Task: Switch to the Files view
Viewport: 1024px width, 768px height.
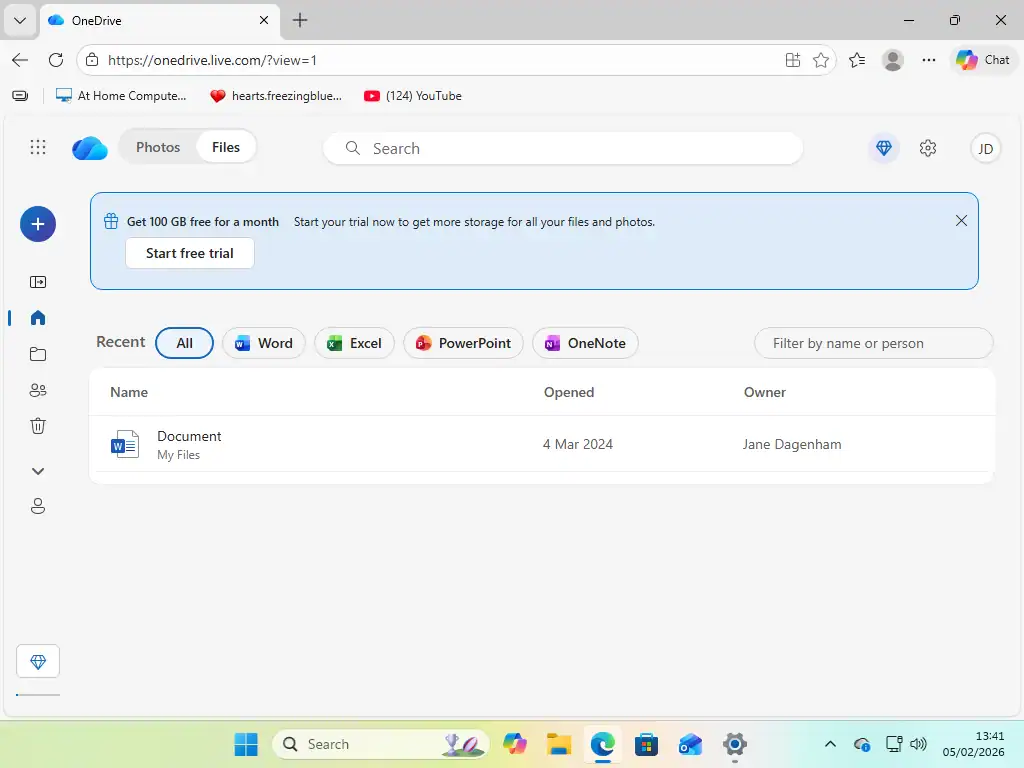Action: pos(225,146)
